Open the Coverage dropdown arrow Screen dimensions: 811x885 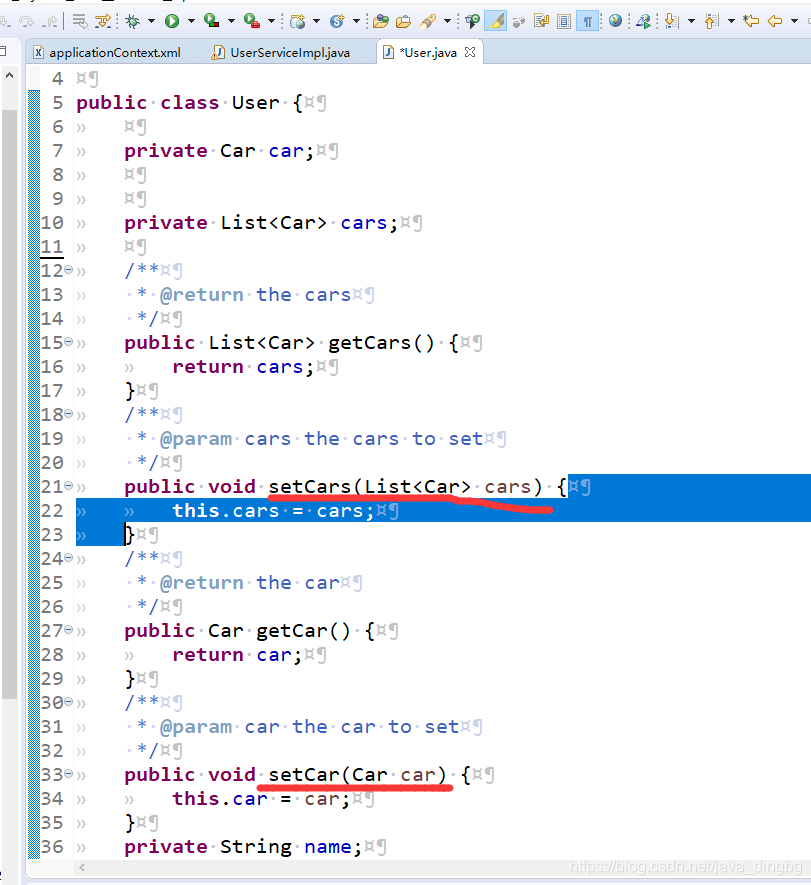point(231,21)
